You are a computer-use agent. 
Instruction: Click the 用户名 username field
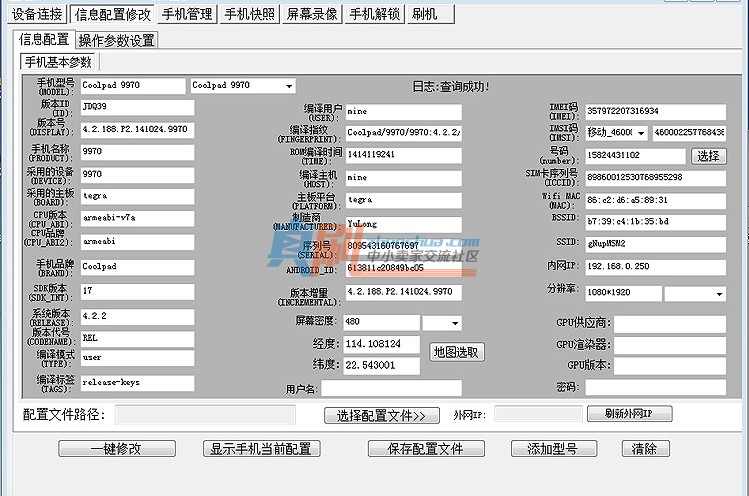[392, 388]
